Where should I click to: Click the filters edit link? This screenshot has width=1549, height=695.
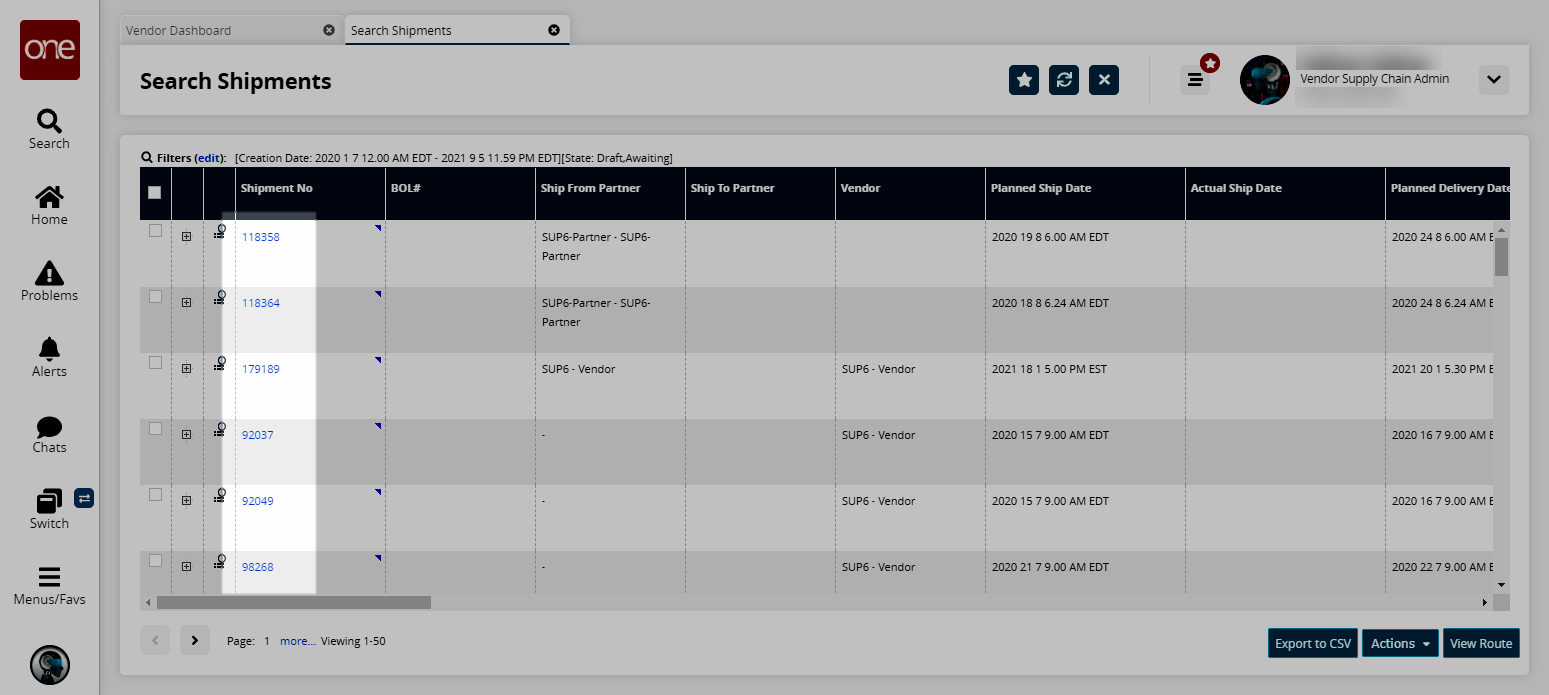coord(209,158)
